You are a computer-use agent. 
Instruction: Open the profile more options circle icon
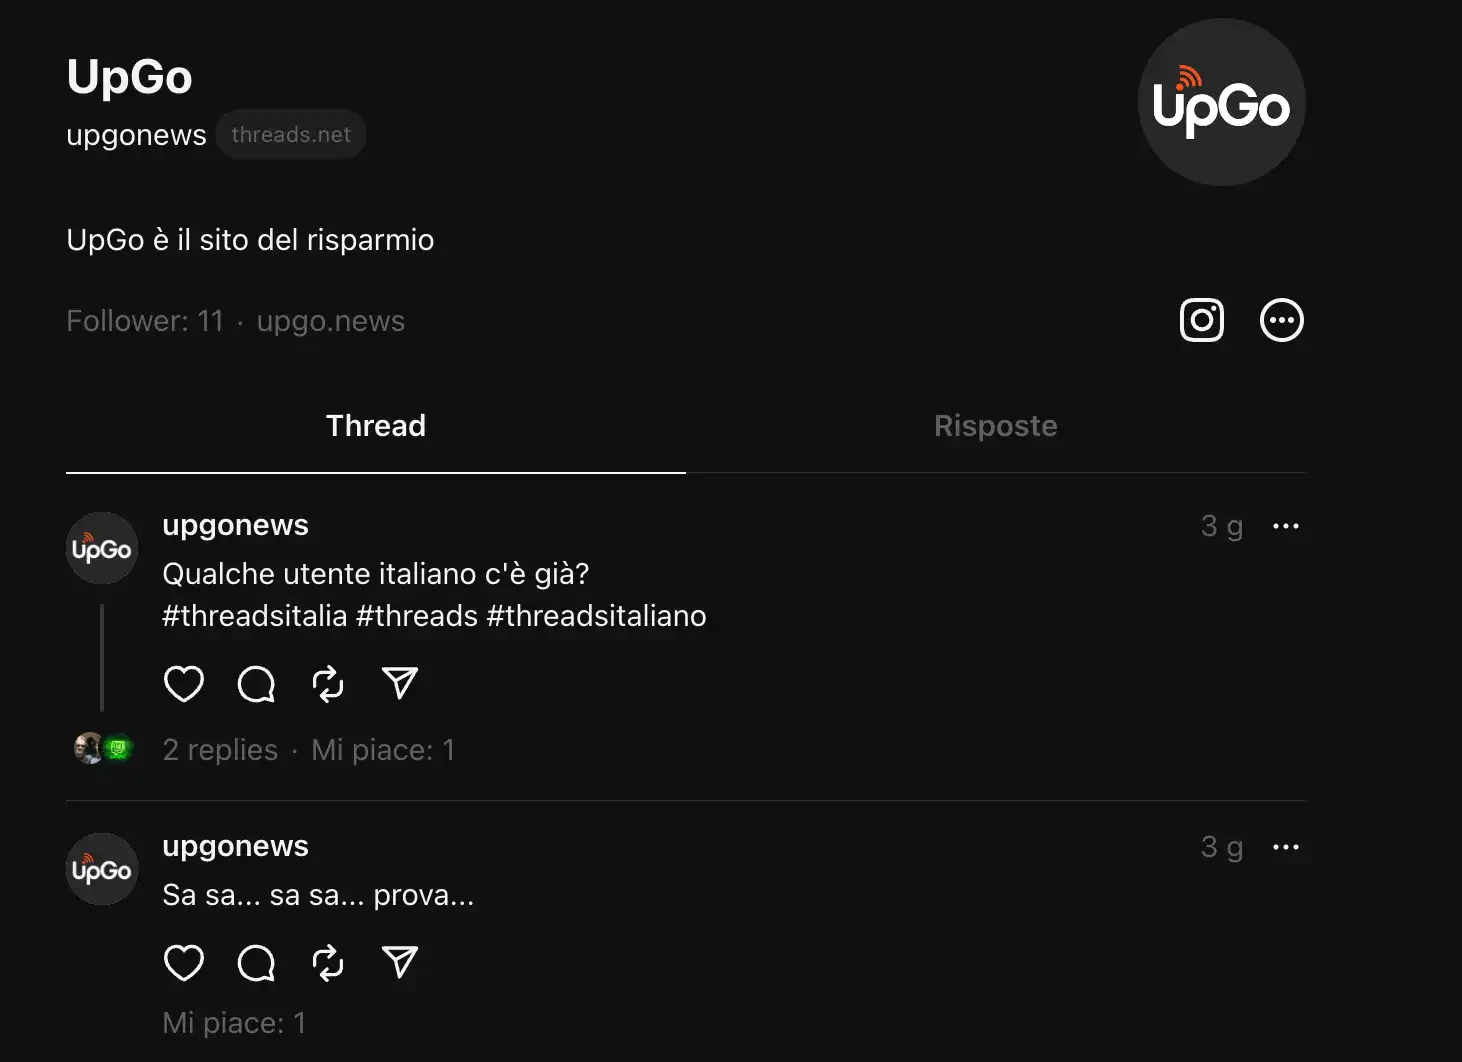tap(1282, 320)
